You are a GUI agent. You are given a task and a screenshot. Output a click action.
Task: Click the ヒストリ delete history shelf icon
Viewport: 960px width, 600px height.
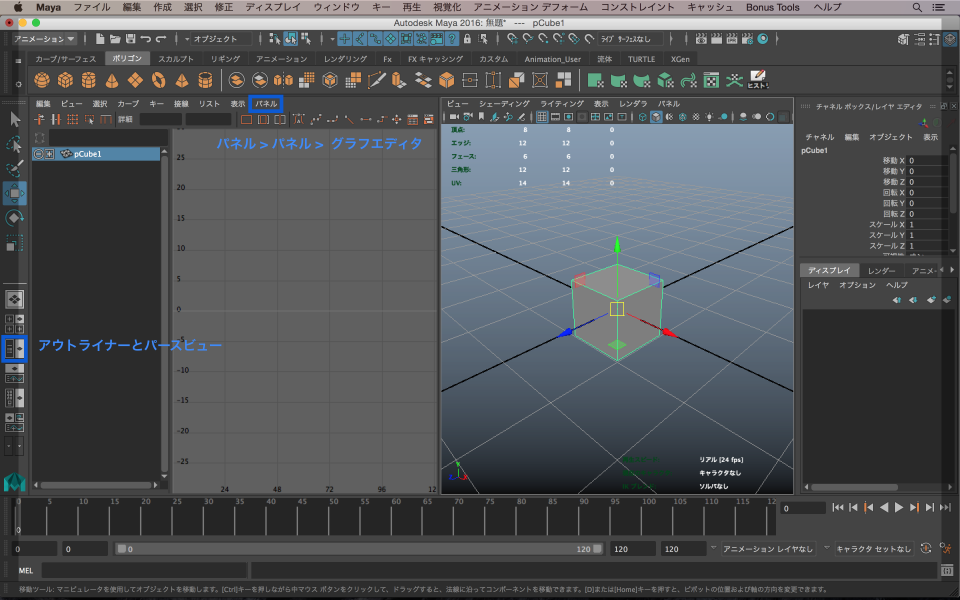(x=757, y=80)
